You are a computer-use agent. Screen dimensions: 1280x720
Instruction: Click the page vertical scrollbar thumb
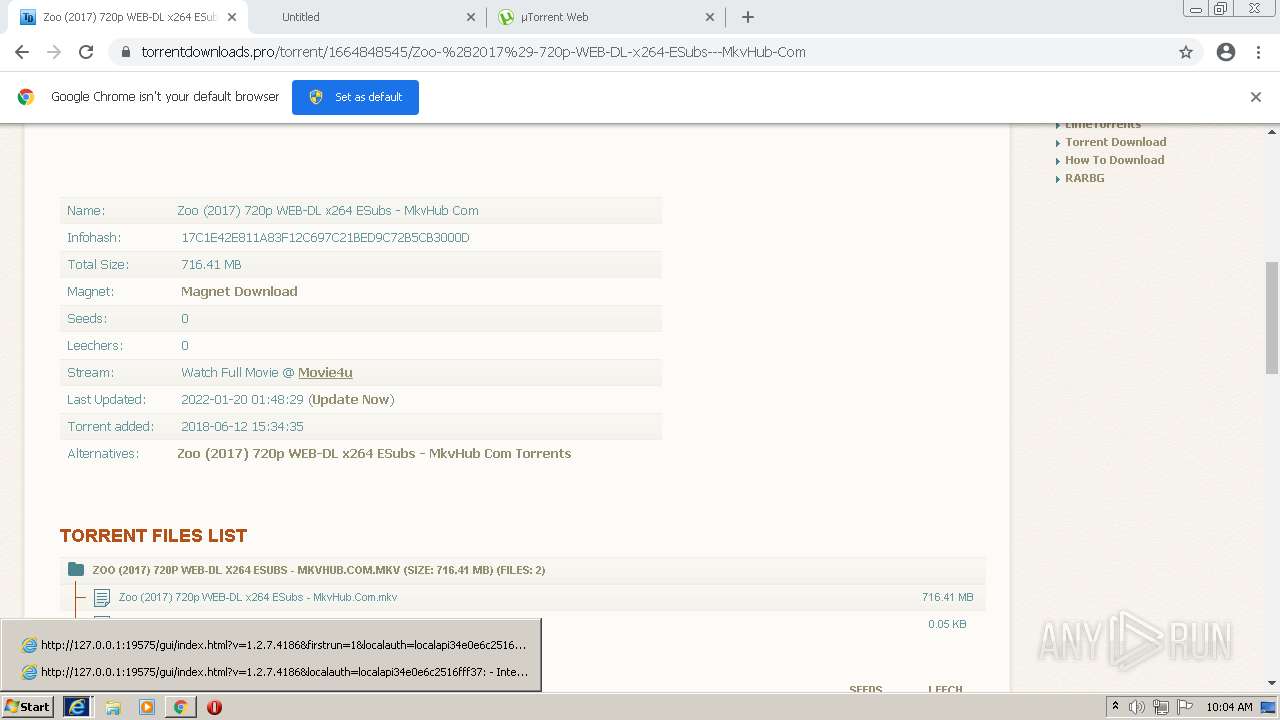(x=1272, y=318)
